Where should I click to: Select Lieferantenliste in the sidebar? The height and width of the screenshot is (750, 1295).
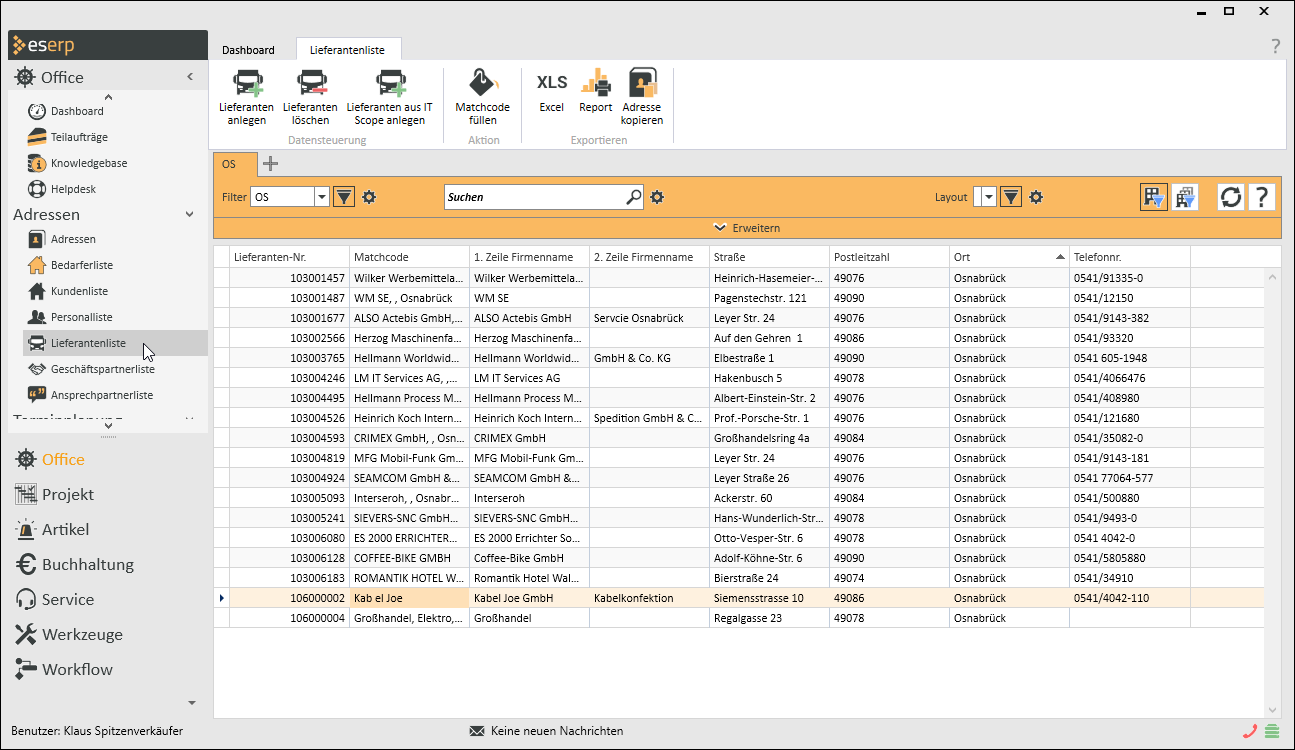[x=115, y=343]
